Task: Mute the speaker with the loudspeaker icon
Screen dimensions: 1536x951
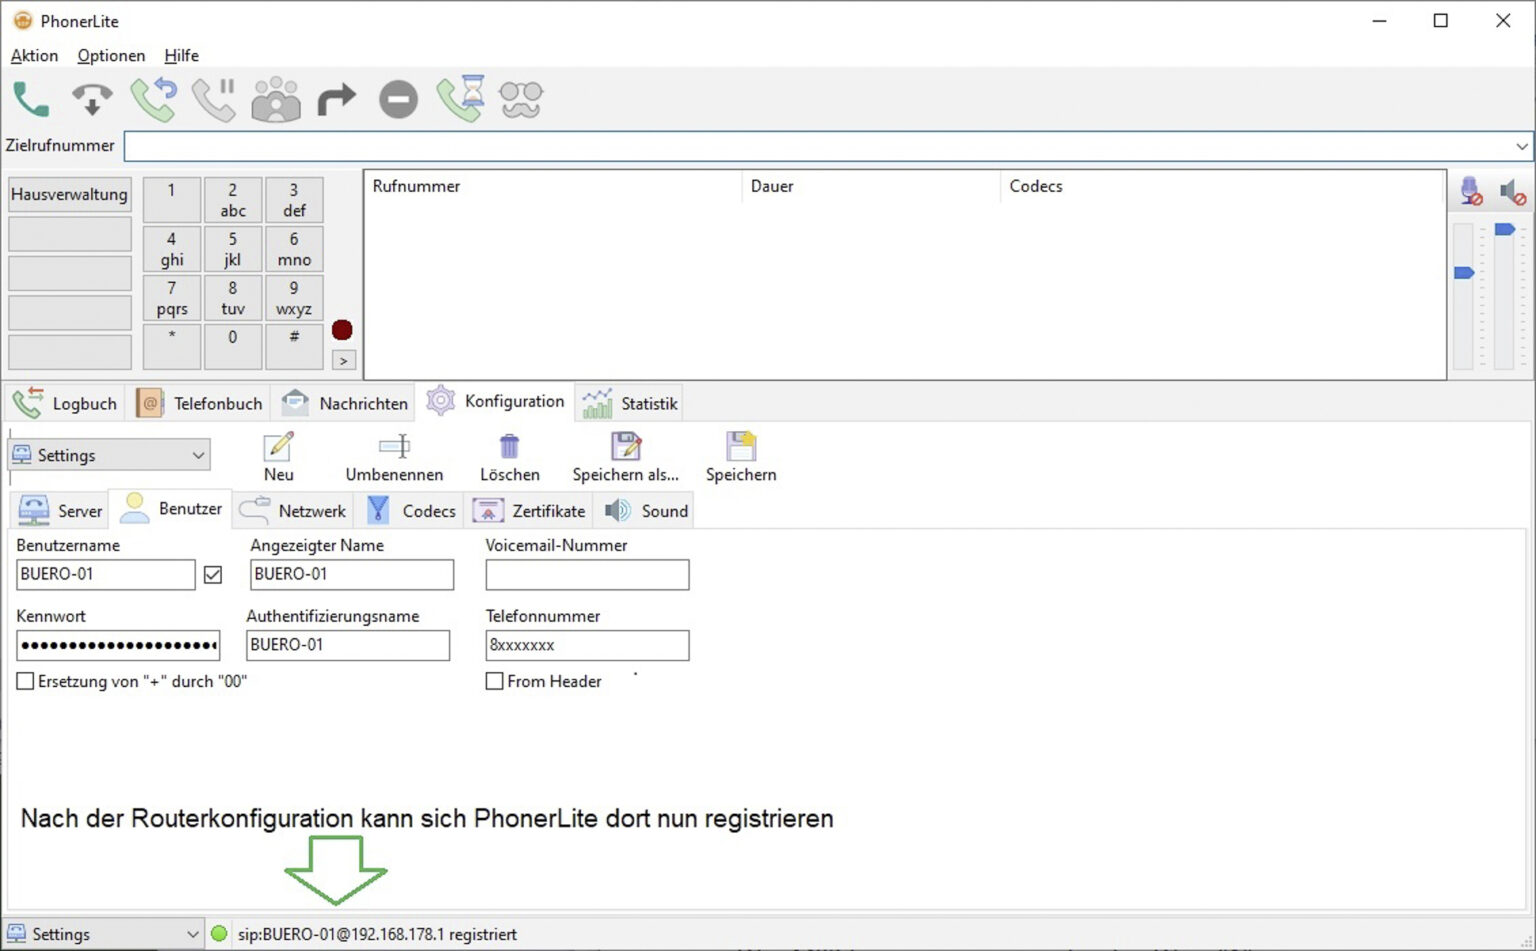Action: pos(1512,191)
